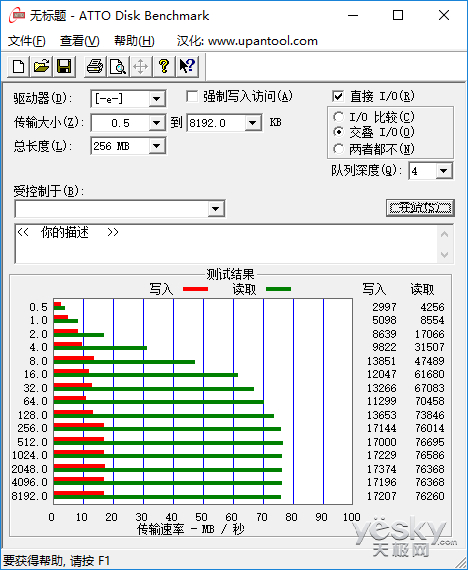This screenshot has width=468, height=570.
Task: Click the ATTO application icon in title bar
Action: (17, 16)
